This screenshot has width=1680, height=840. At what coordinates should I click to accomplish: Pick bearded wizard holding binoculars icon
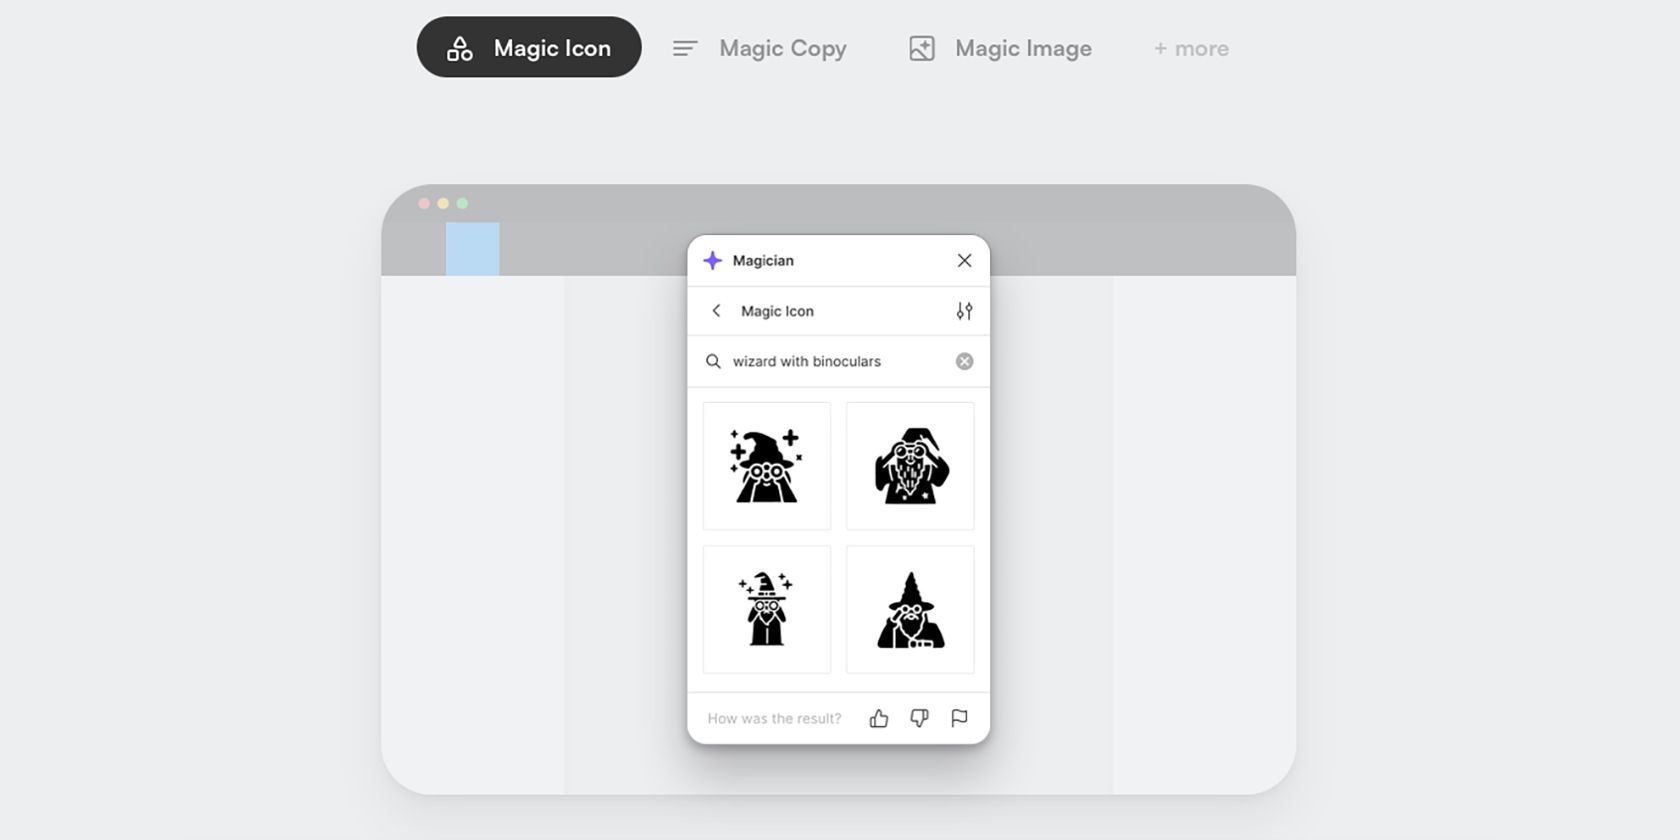point(910,466)
